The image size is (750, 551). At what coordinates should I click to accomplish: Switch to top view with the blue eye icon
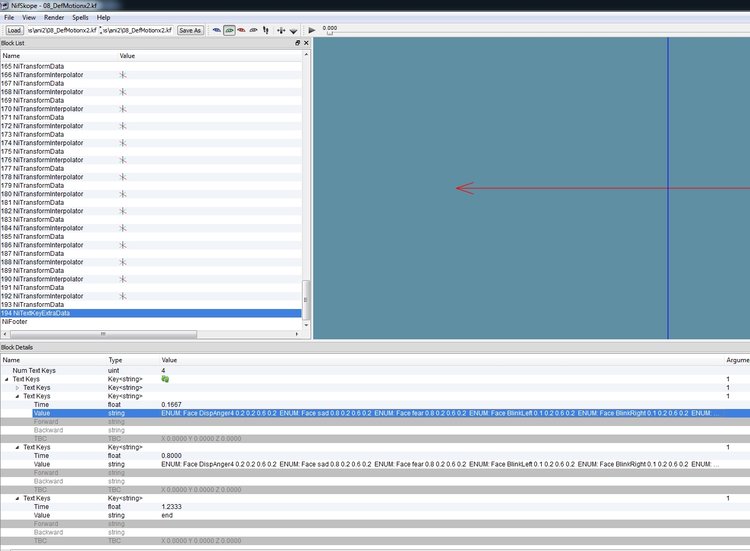[x=217, y=30]
